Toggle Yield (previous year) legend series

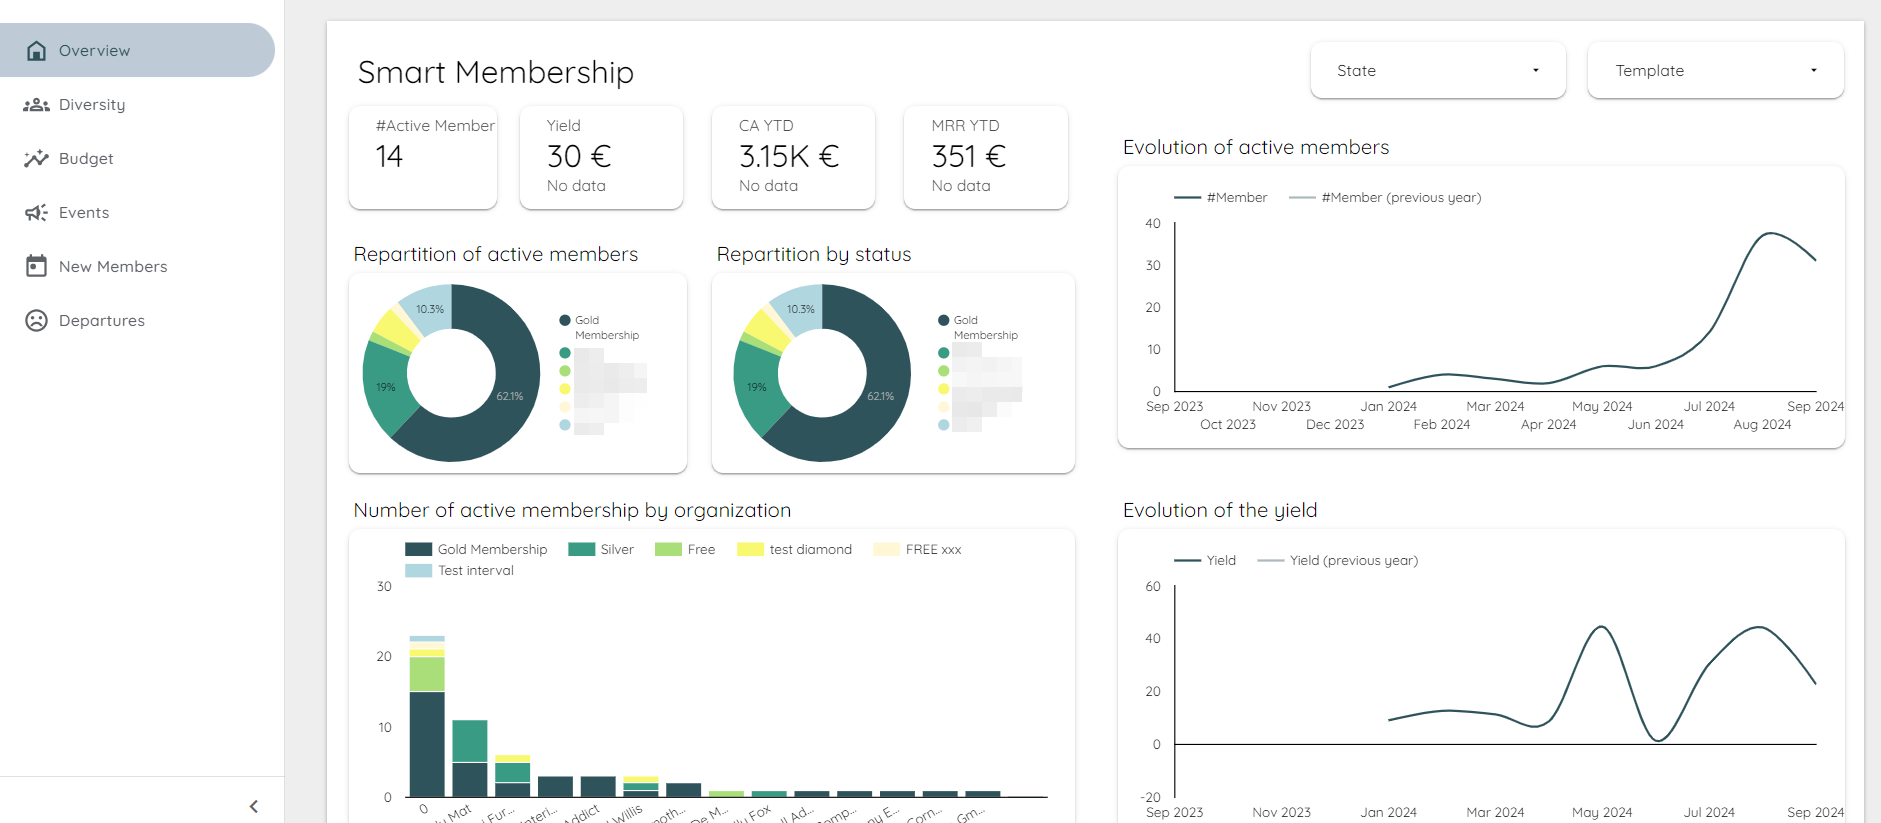point(1338,561)
